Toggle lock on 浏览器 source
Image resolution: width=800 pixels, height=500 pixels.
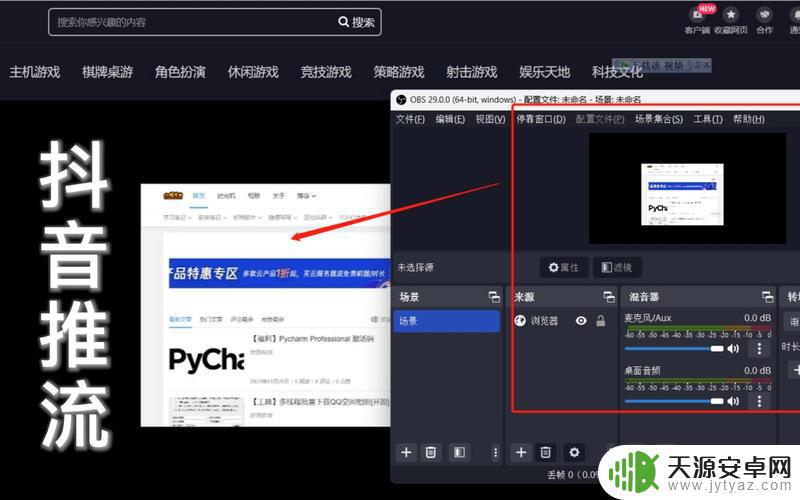click(601, 321)
